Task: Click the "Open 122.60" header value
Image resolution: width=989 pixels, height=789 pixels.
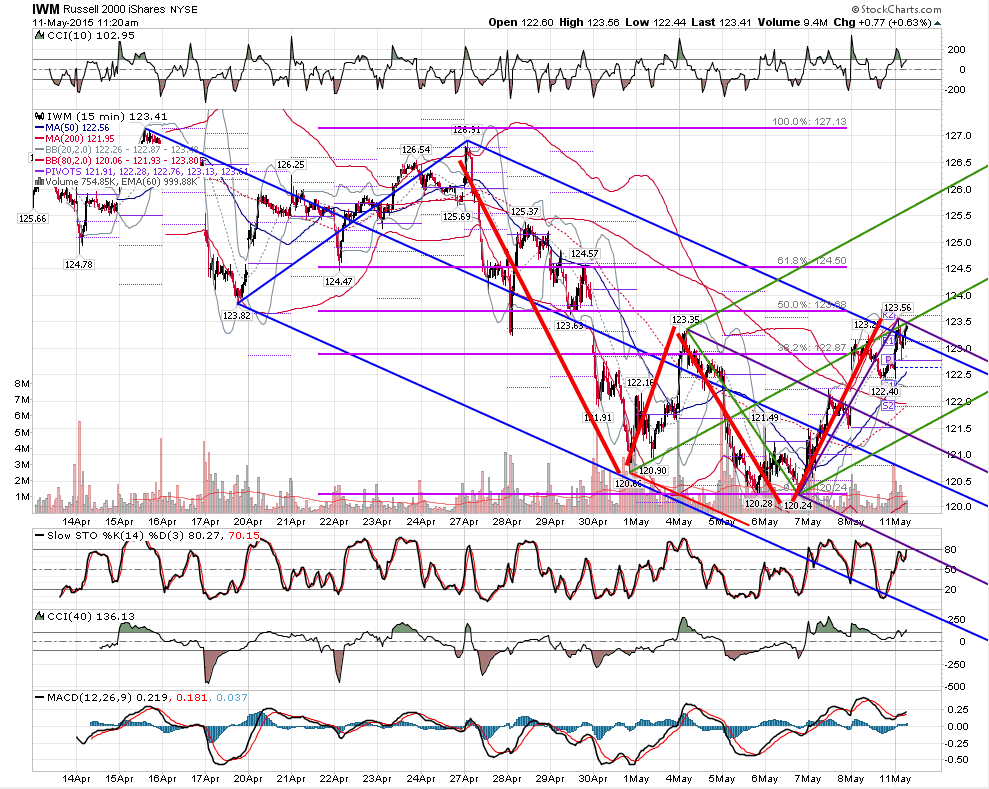Action: (x=521, y=23)
